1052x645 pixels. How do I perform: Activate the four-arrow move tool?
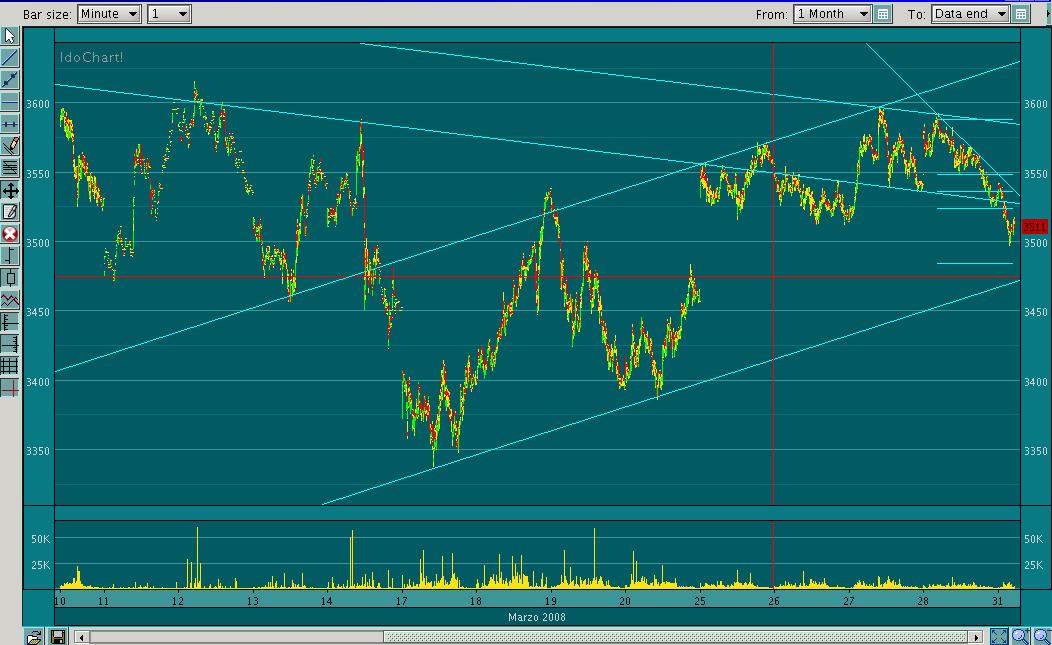10,191
